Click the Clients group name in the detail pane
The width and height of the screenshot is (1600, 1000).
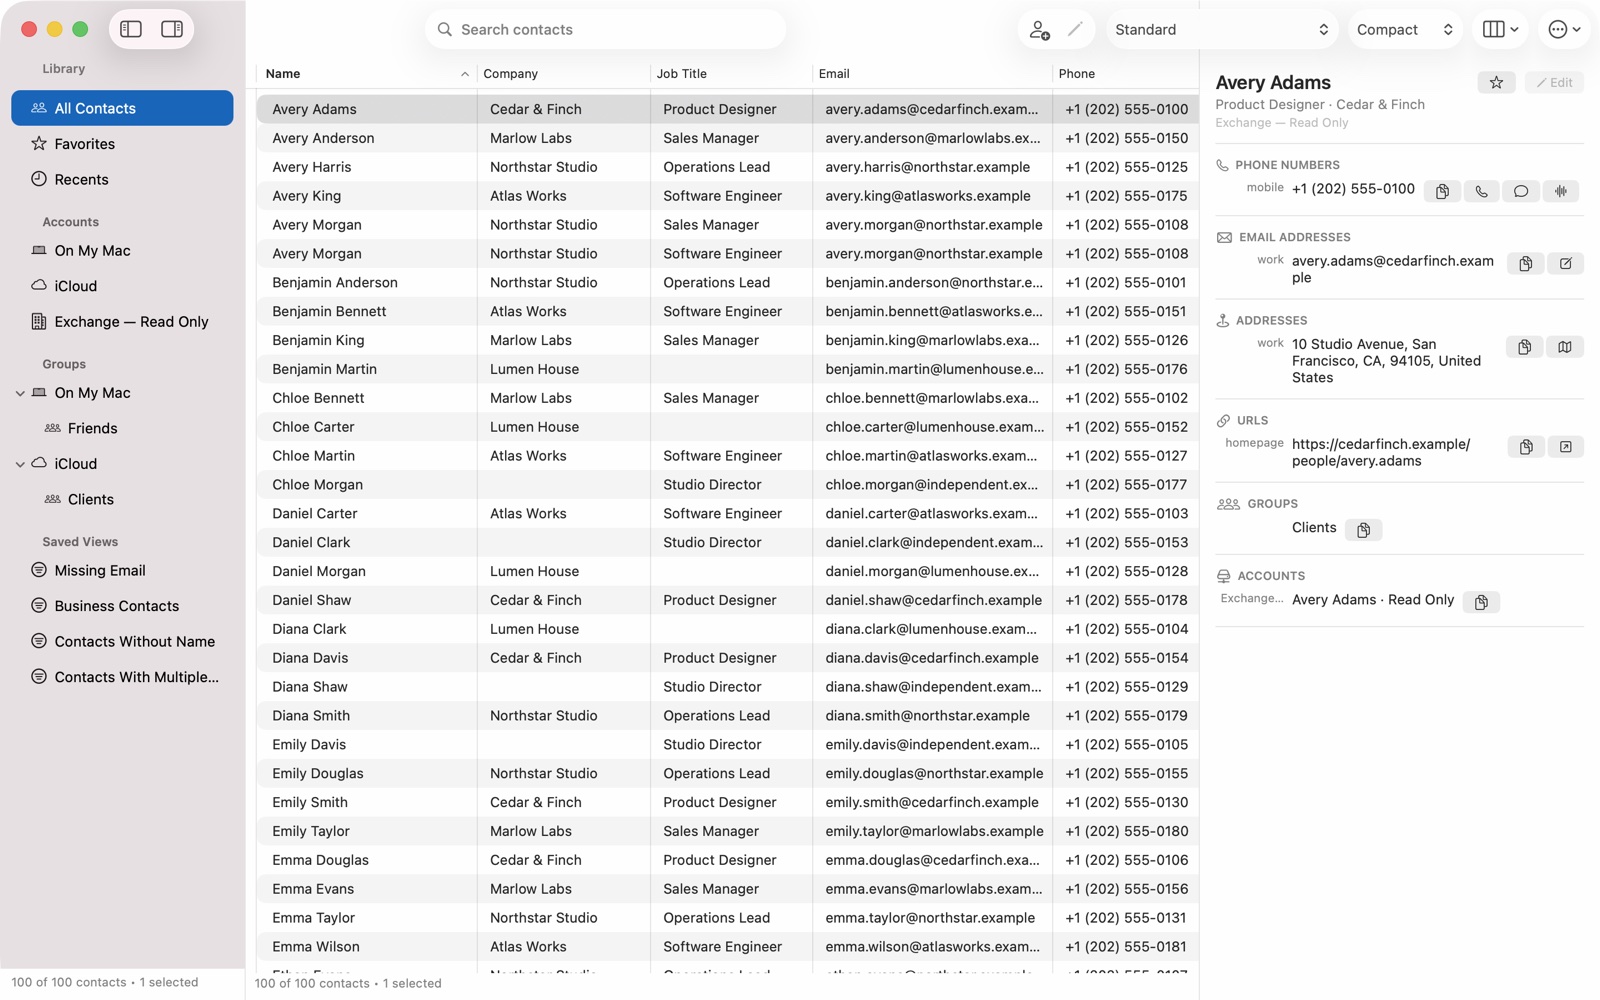(x=1314, y=528)
